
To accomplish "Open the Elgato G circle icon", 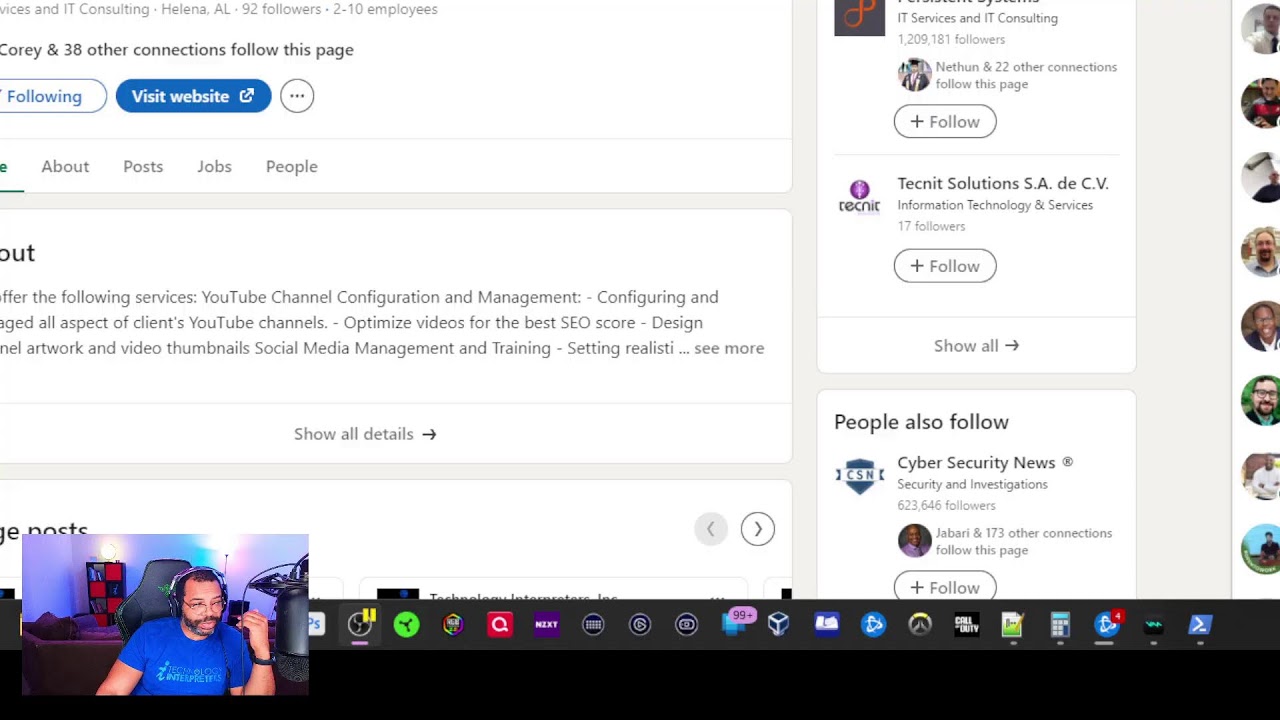I will 640,625.
